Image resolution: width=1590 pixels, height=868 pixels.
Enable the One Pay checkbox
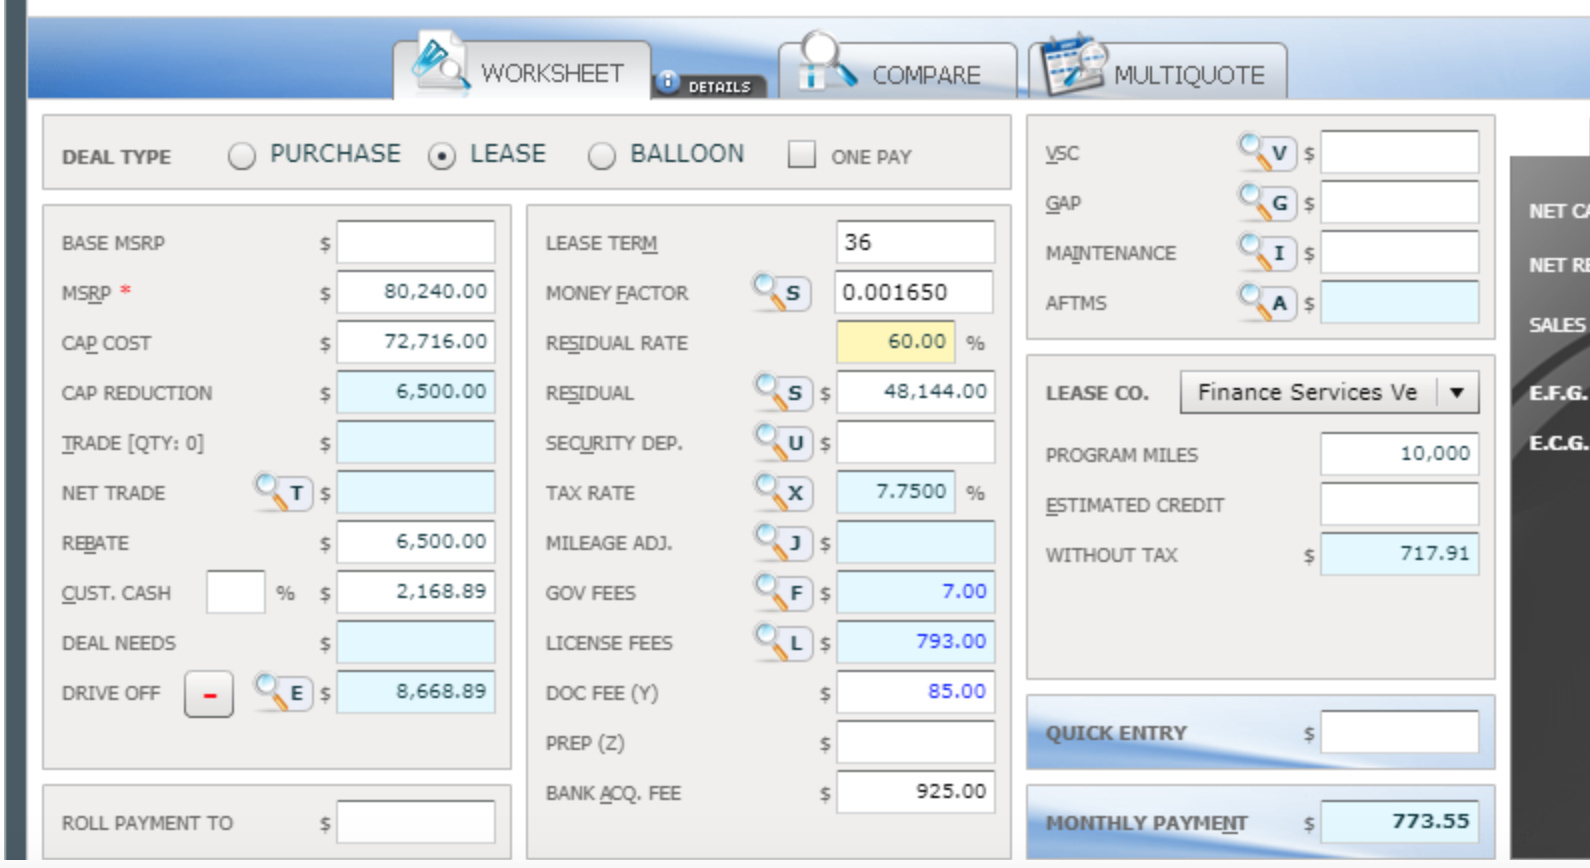[x=801, y=155]
